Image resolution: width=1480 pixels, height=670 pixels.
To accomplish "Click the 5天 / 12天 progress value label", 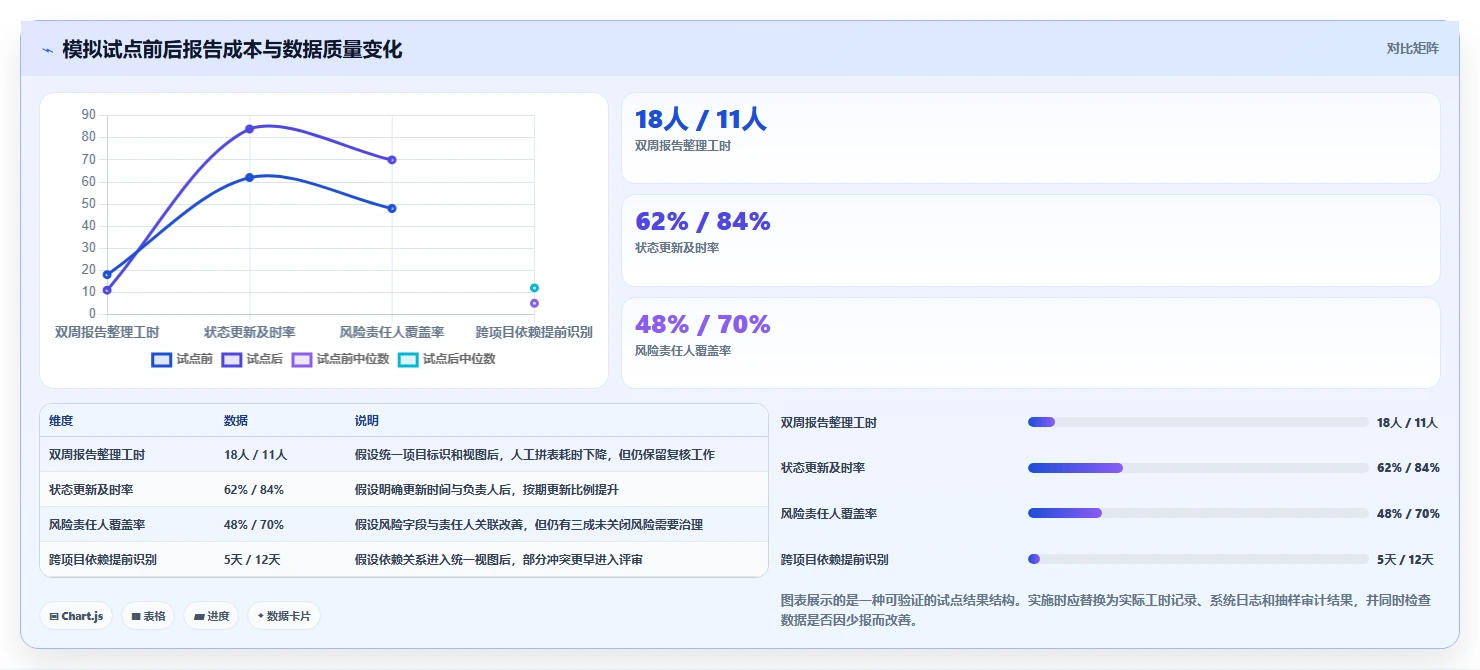I will pyautogui.click(x=1405, y=559).
